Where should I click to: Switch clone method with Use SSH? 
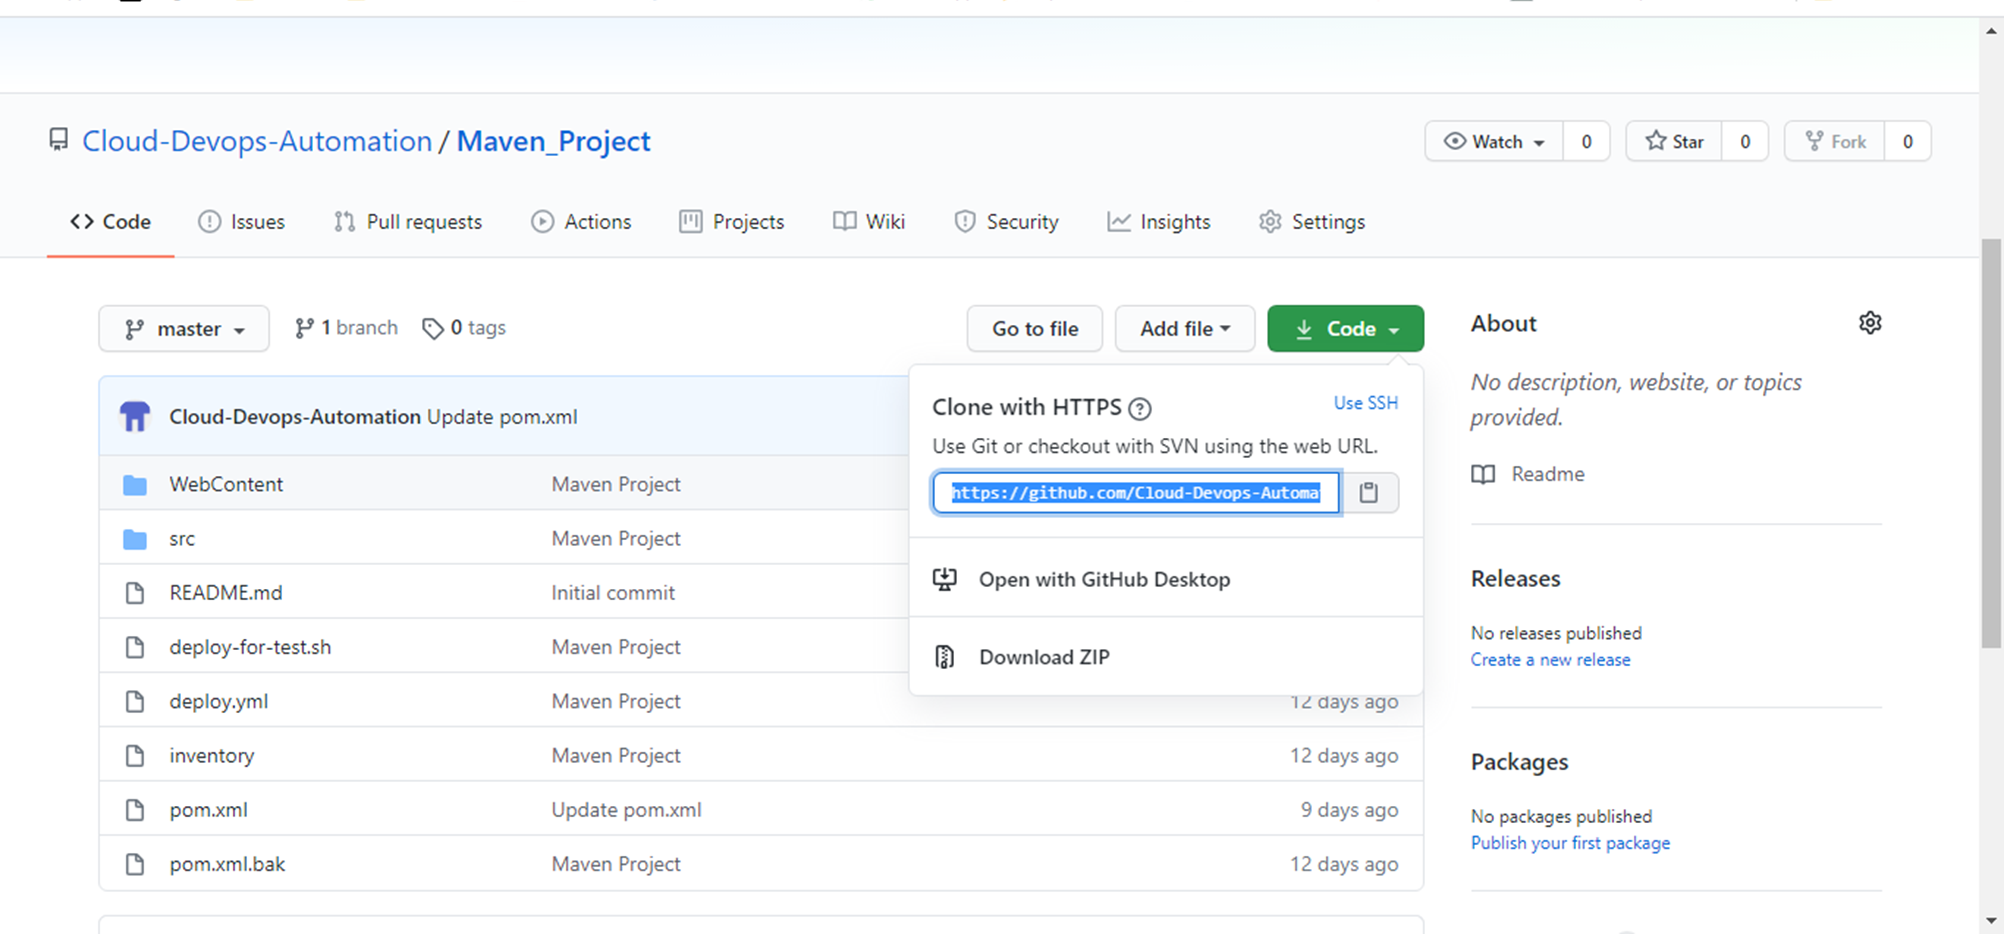point(1365,403)
